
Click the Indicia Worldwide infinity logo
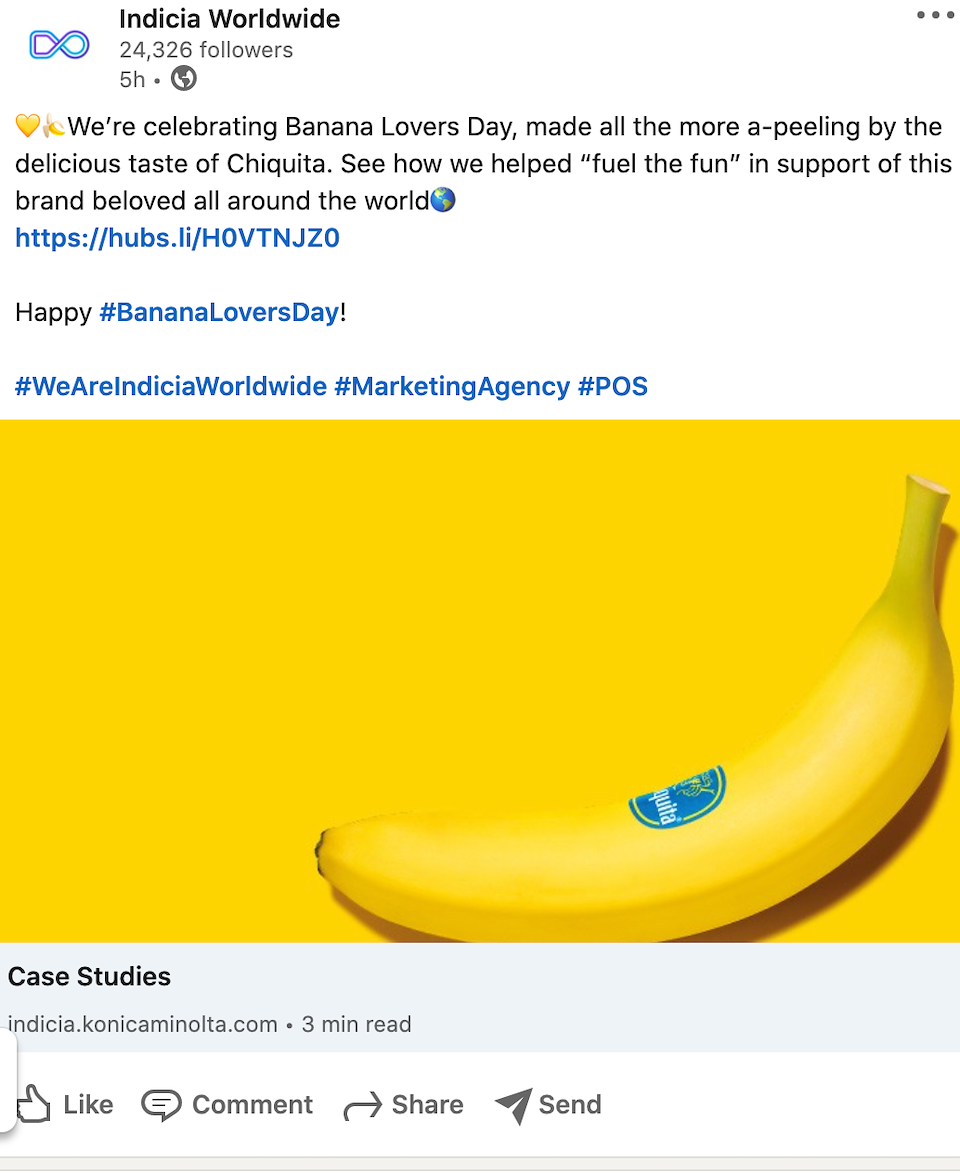pyautogui.click(x=59, y=45)
